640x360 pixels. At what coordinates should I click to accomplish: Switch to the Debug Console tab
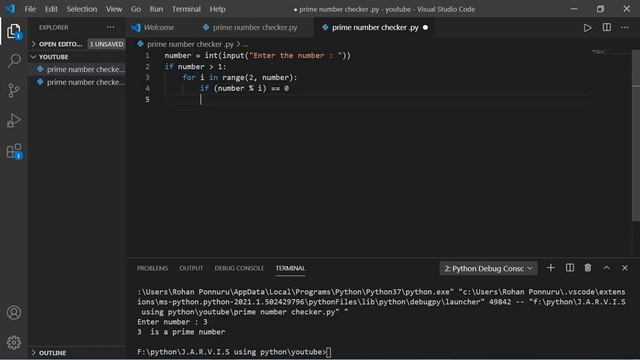[x=239, y=268]
